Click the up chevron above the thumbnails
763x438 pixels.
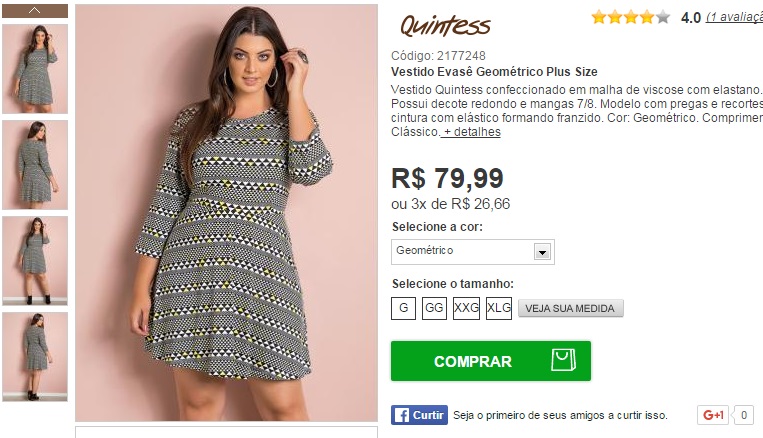click(35, 11)
